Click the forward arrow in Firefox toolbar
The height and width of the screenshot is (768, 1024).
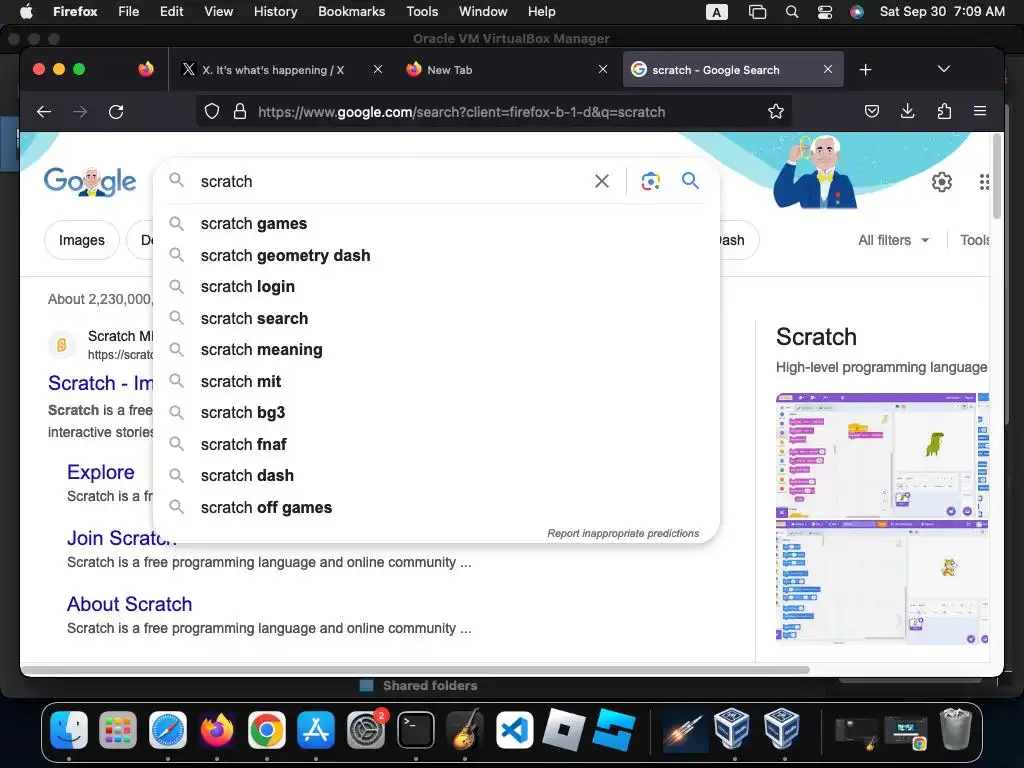pyautogui.click(x=80, y=112)
